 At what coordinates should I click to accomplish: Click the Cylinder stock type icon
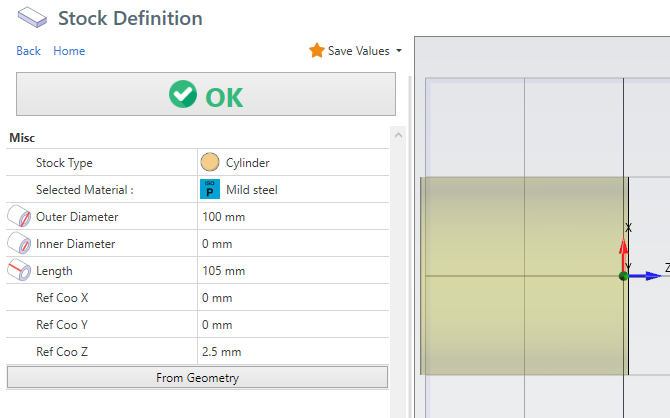(x=210, y=163)
